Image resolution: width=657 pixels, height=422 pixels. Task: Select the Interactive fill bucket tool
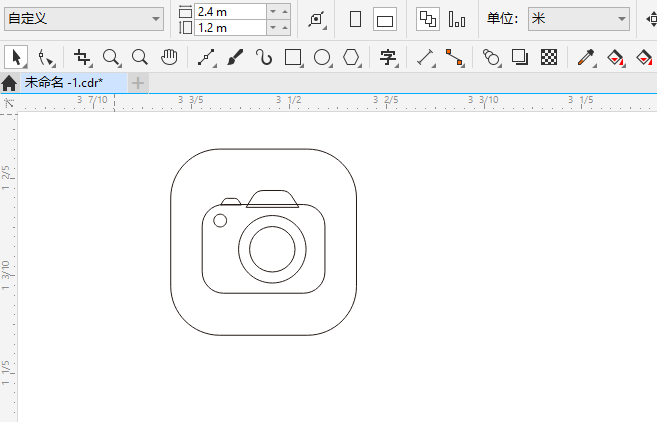click(x=616, y=57)
